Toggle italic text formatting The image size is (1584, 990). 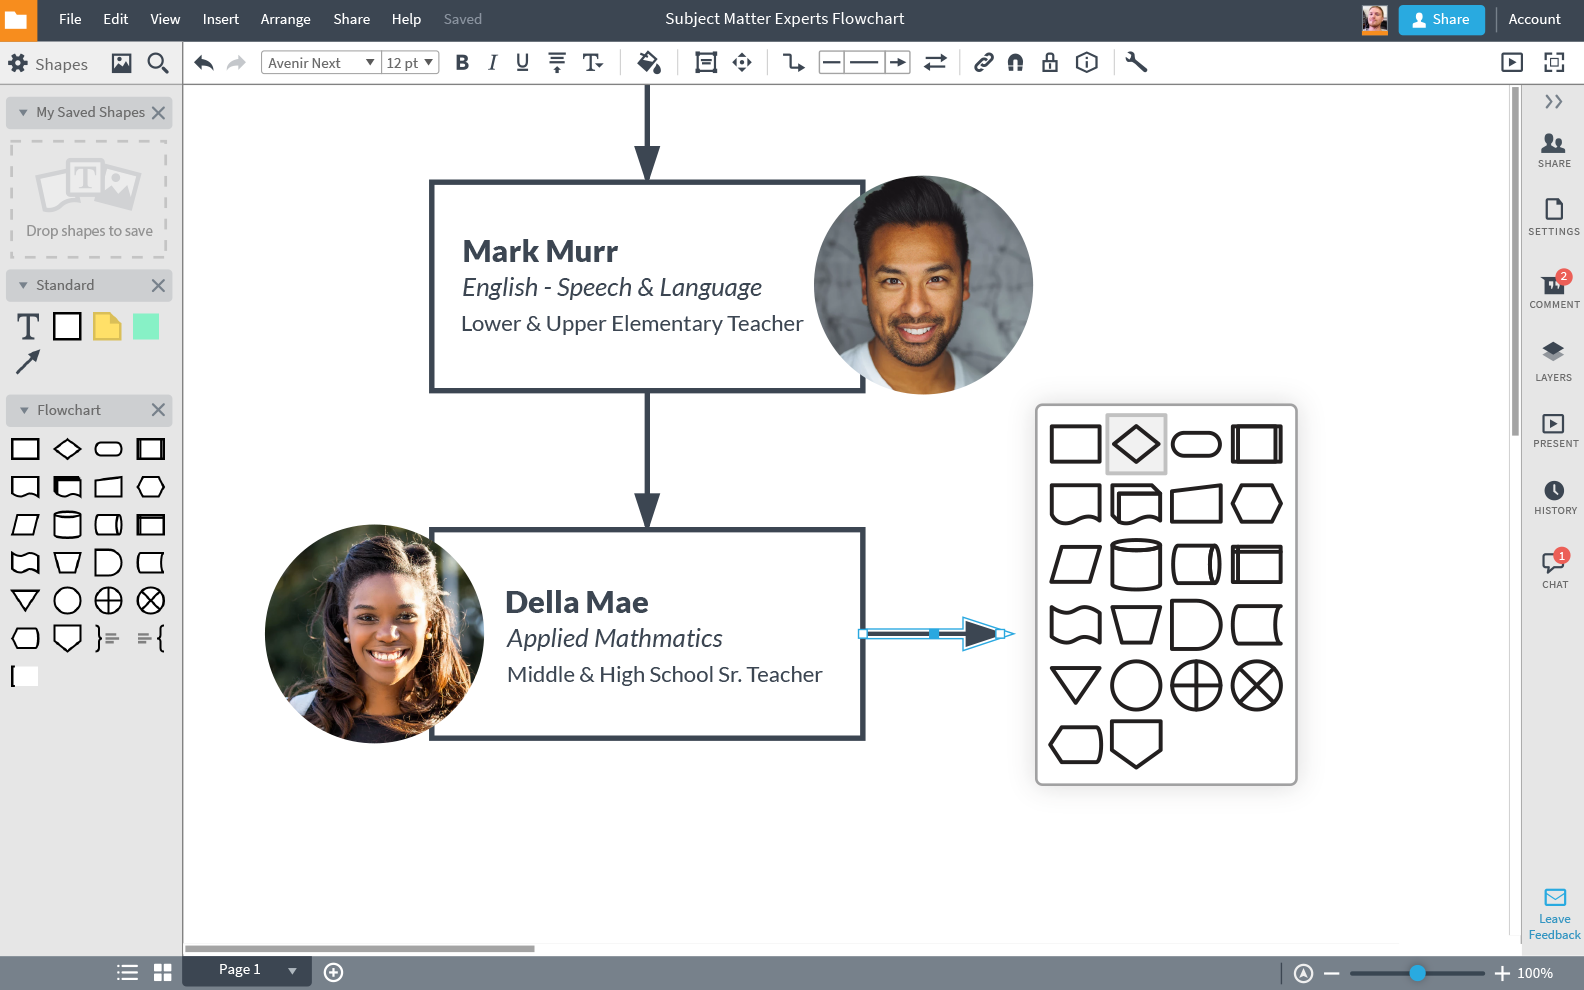coord(492,63)
